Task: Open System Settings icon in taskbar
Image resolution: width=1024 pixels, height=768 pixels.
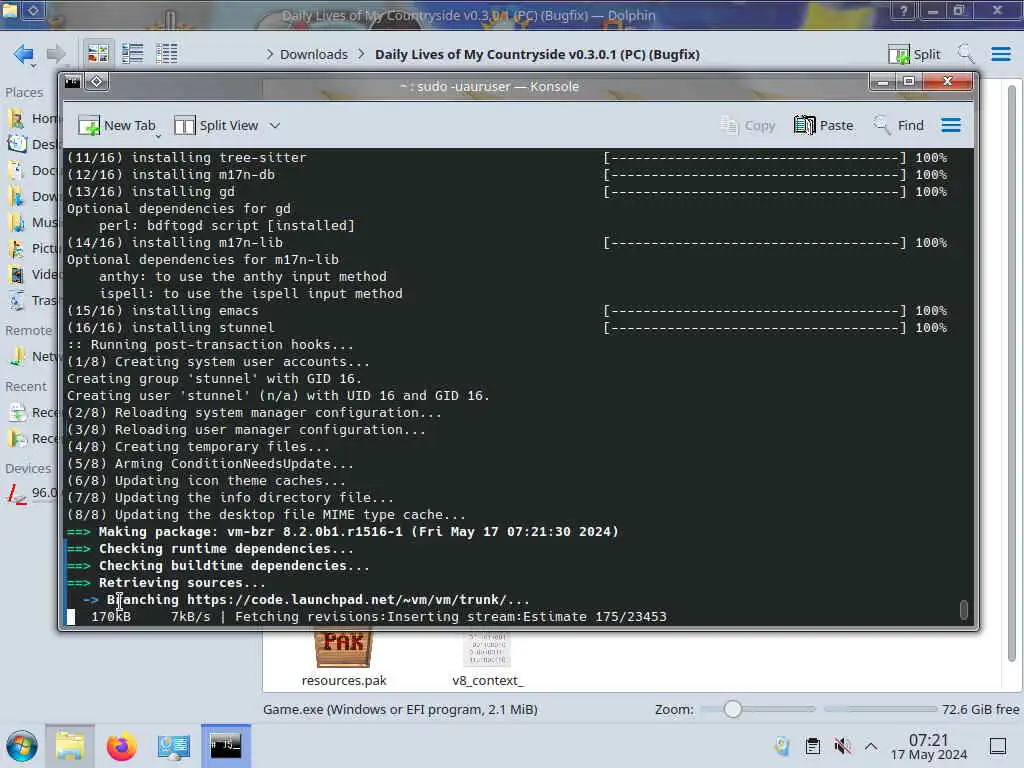Action: [x=173, y=746]
